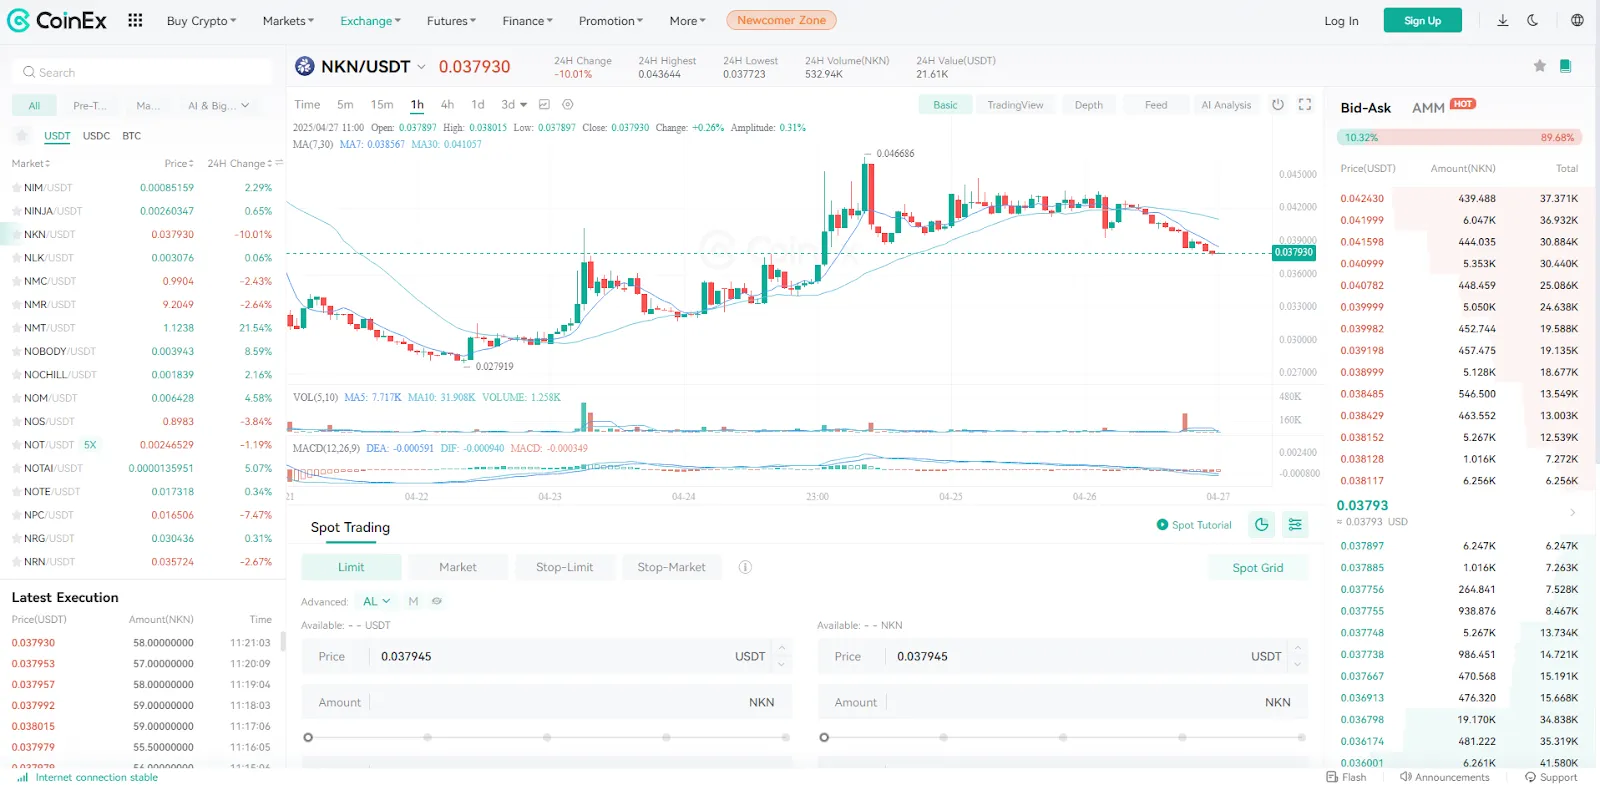This screenshot has width=1600, height=785.
Task: Open the AL advanced dropdown
Action: 376,601
